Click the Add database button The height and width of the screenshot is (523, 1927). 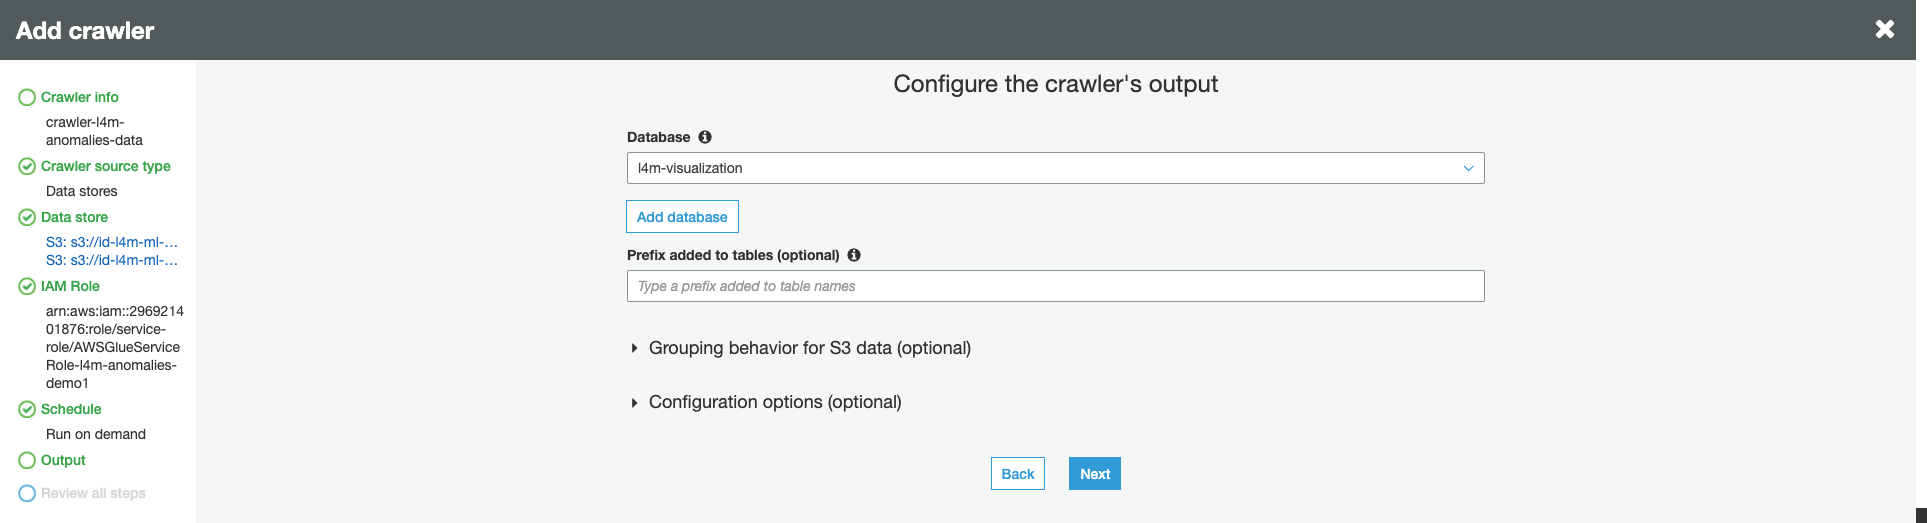pos(682,217)
